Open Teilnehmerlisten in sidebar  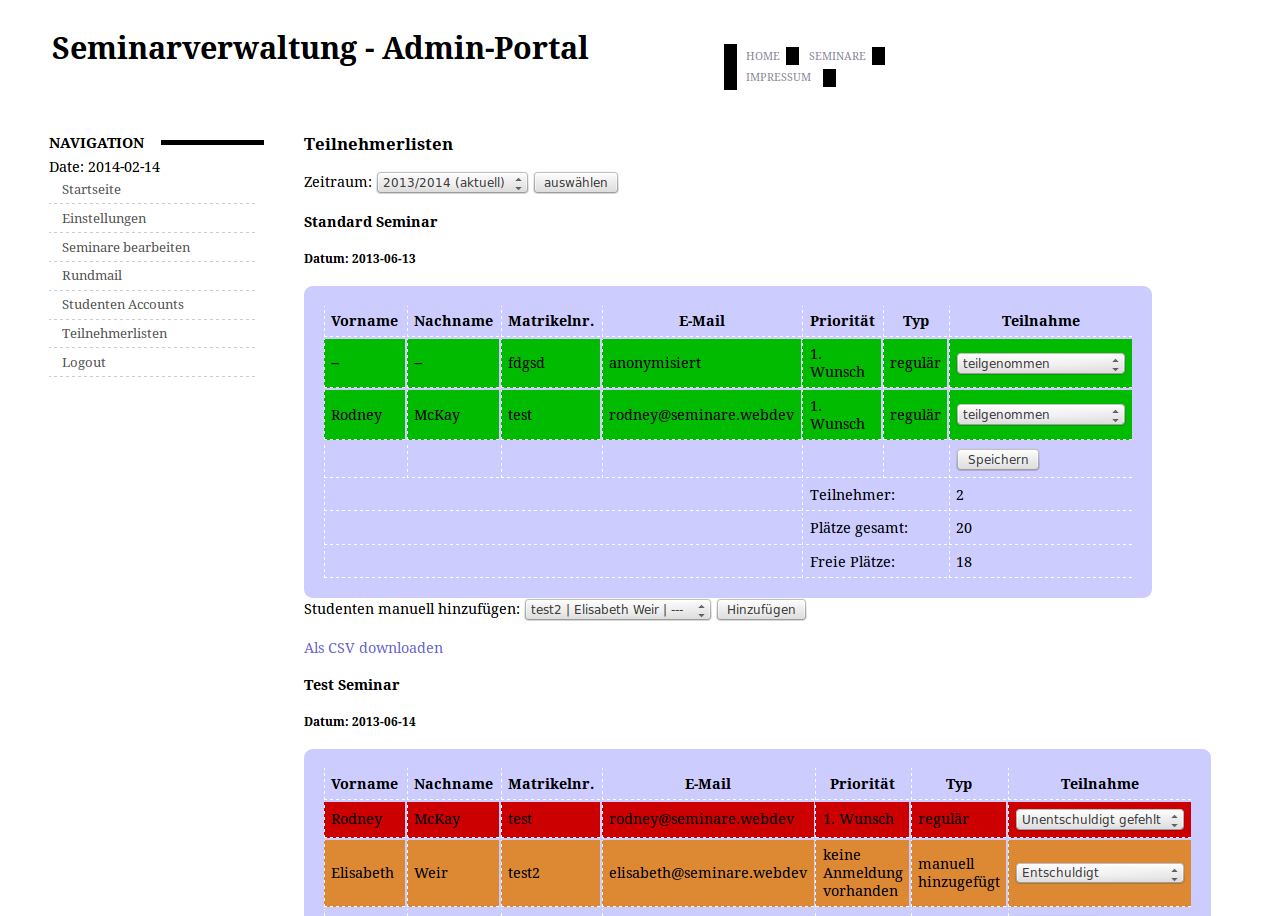[114, 334]
